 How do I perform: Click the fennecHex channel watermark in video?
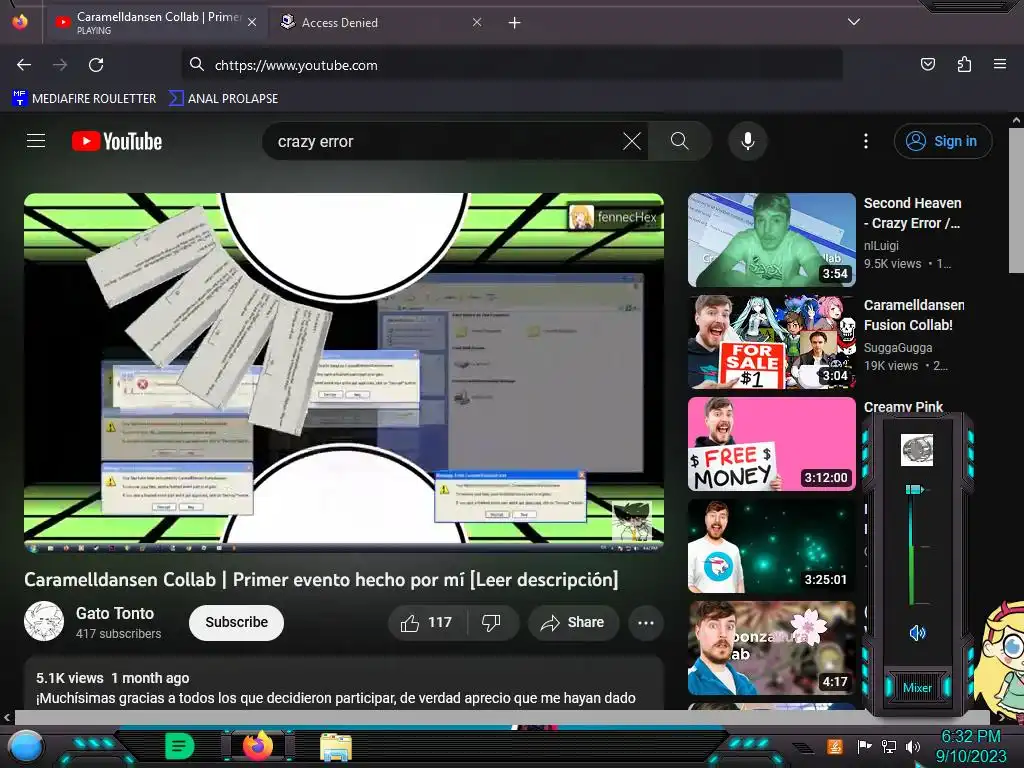[613, 217]
